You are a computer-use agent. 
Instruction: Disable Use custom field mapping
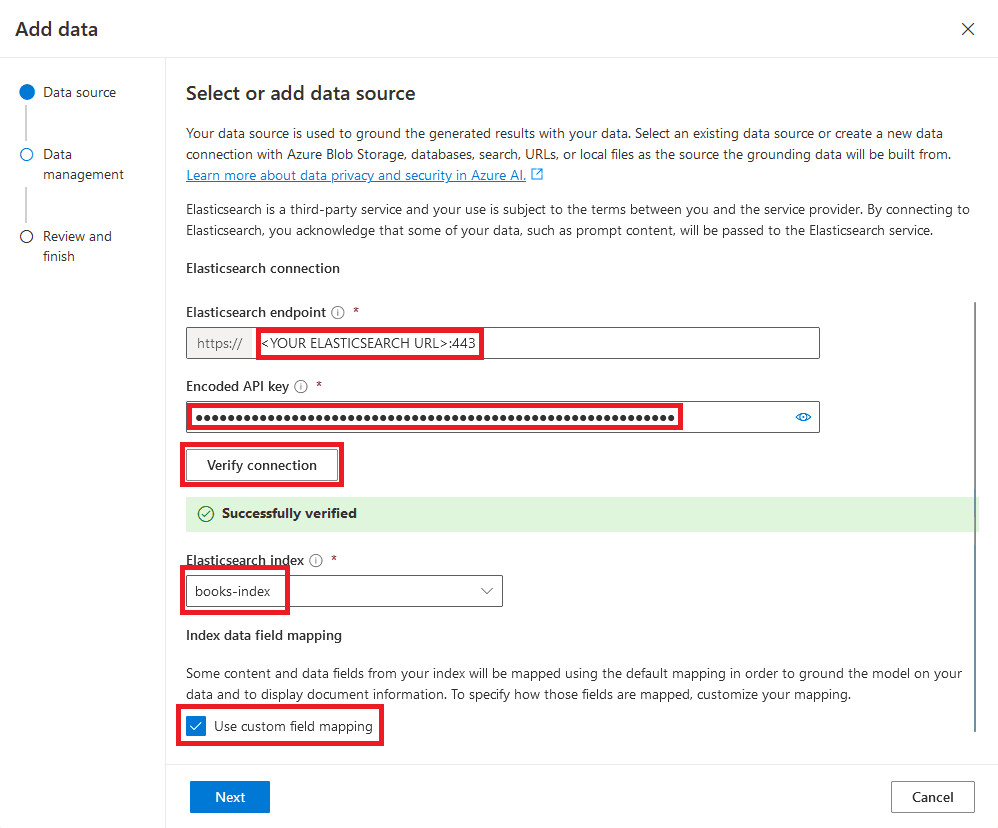(x=196, y=725)
